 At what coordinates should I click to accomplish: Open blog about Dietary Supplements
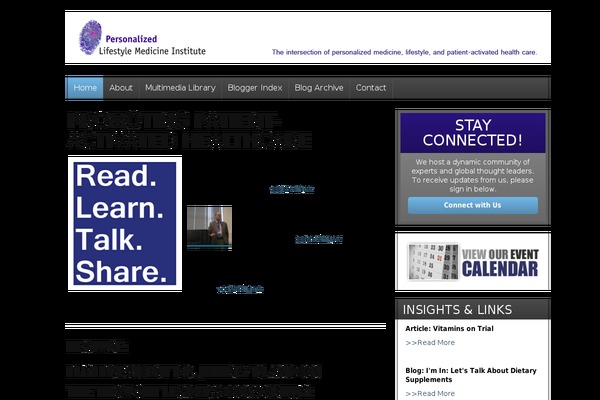471,375
